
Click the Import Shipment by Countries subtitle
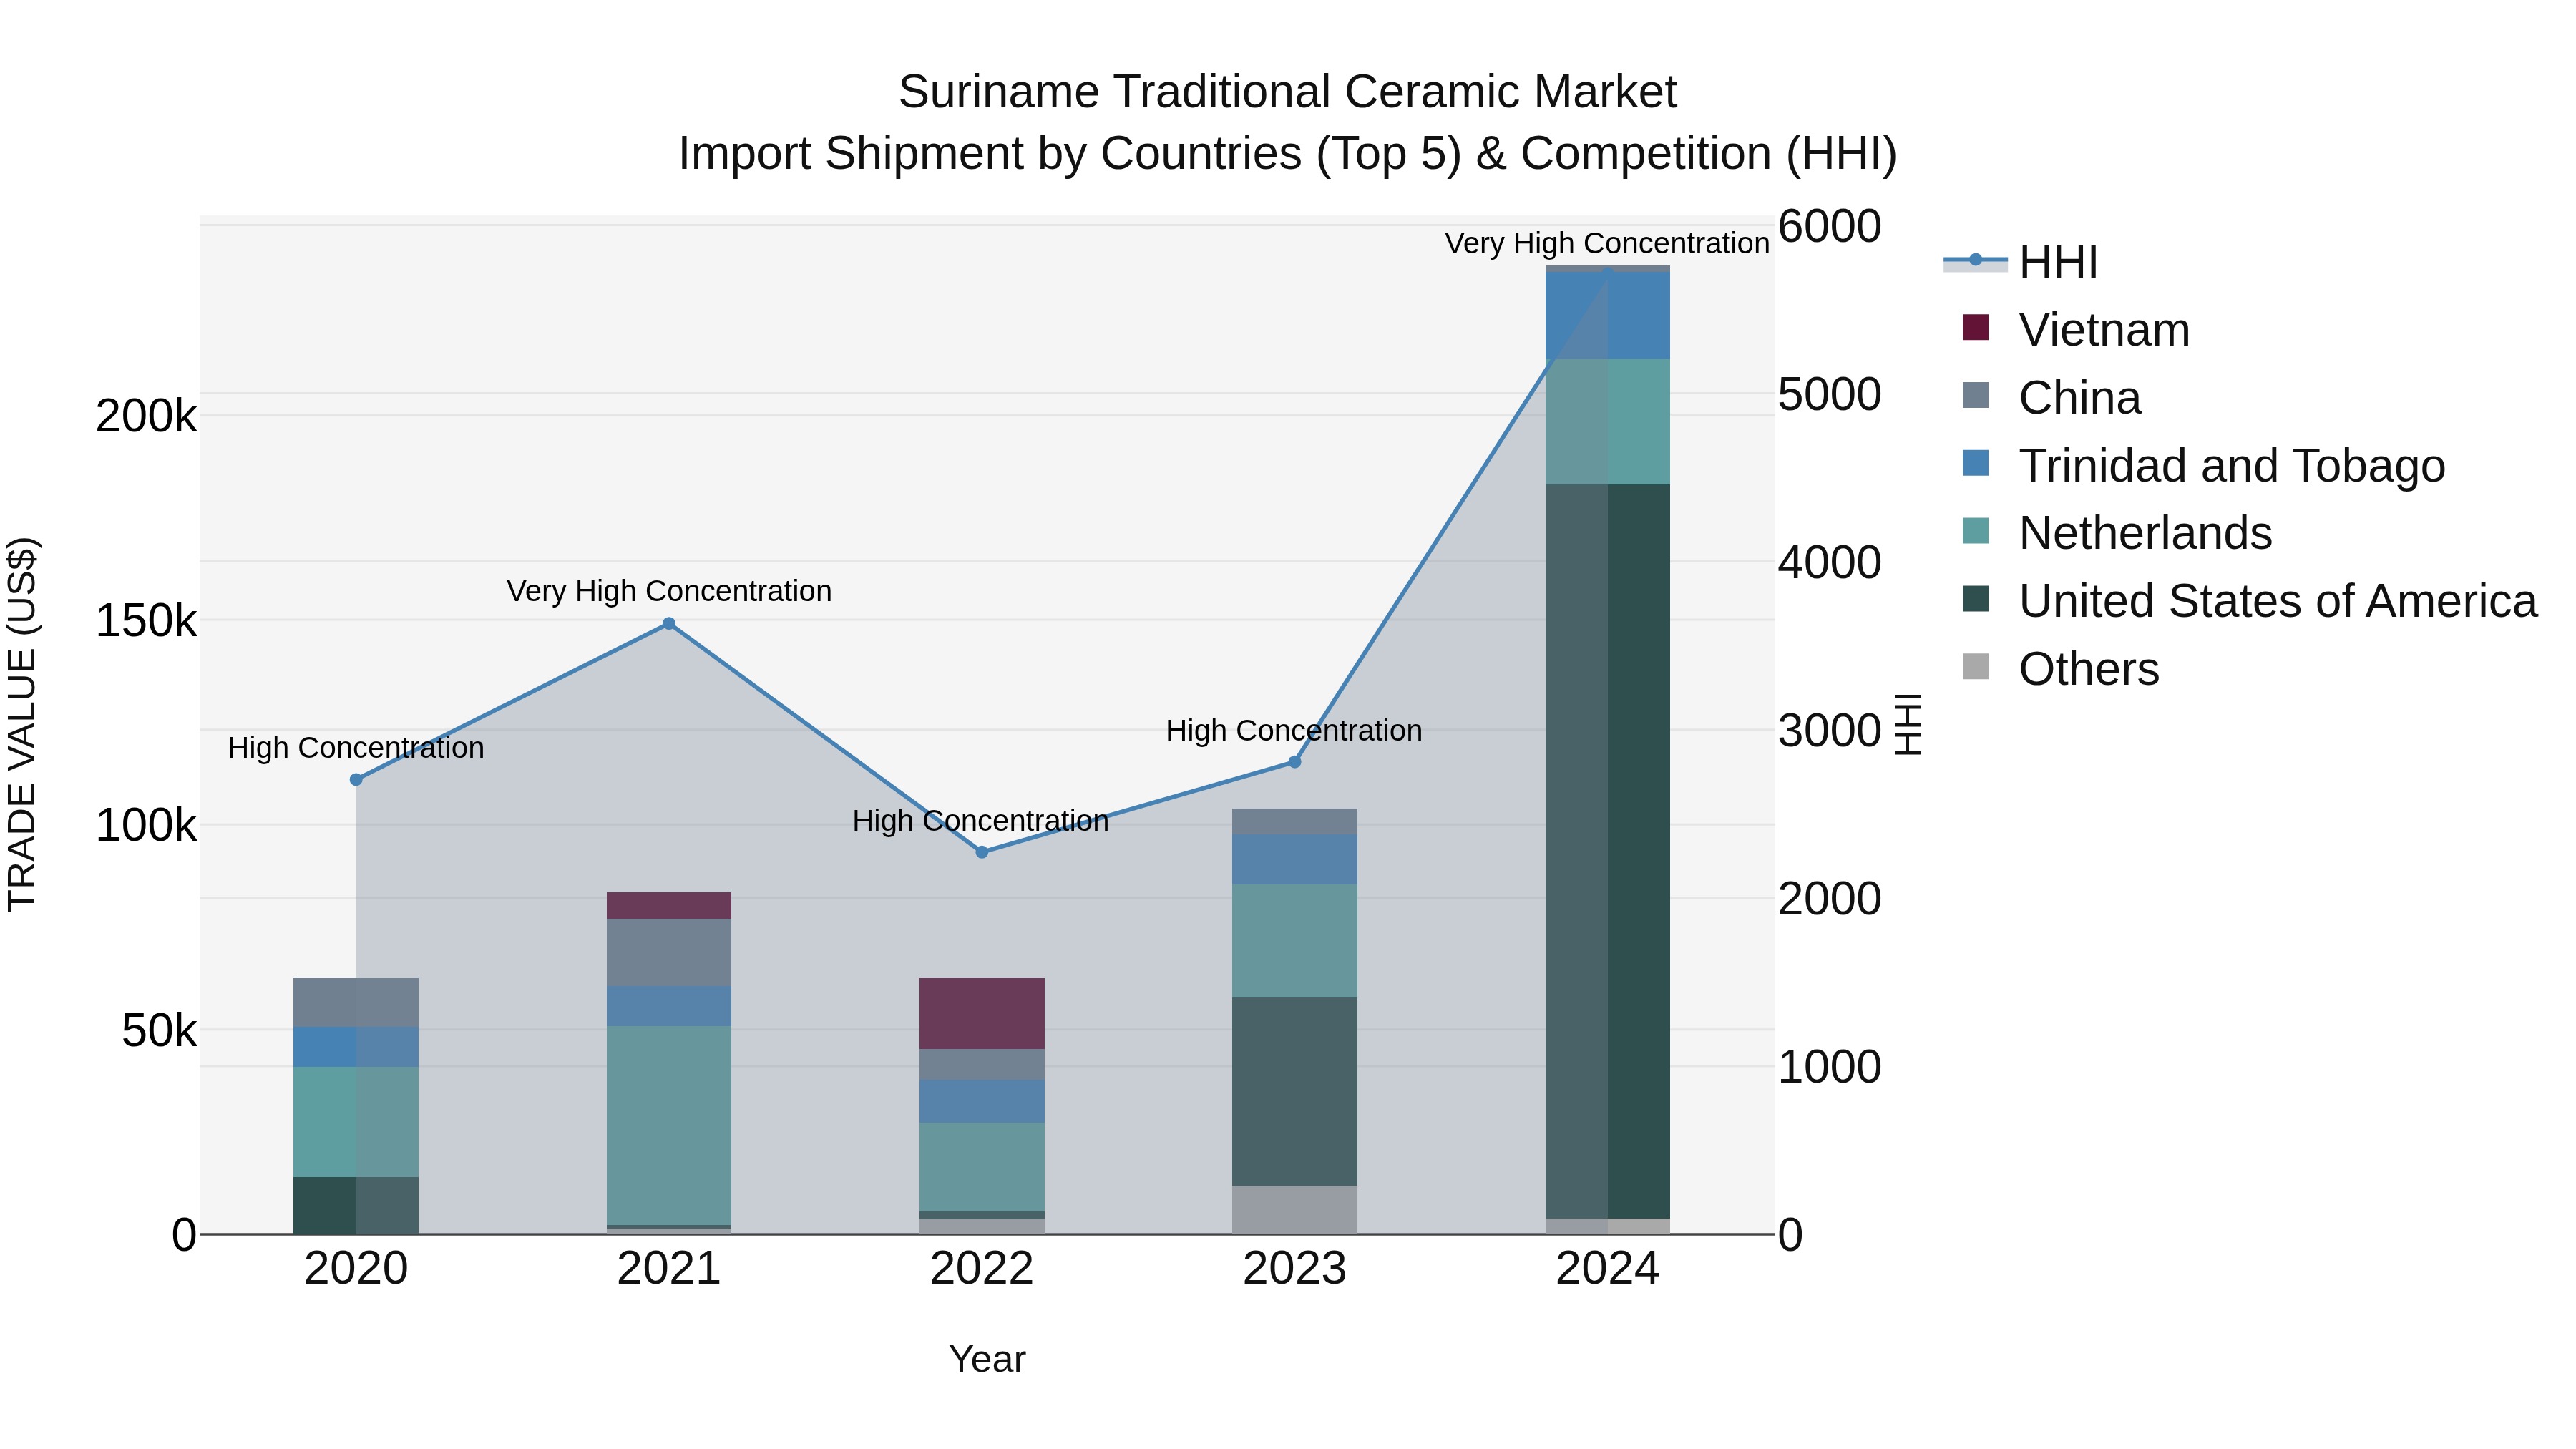click(x=1287, y=154)
